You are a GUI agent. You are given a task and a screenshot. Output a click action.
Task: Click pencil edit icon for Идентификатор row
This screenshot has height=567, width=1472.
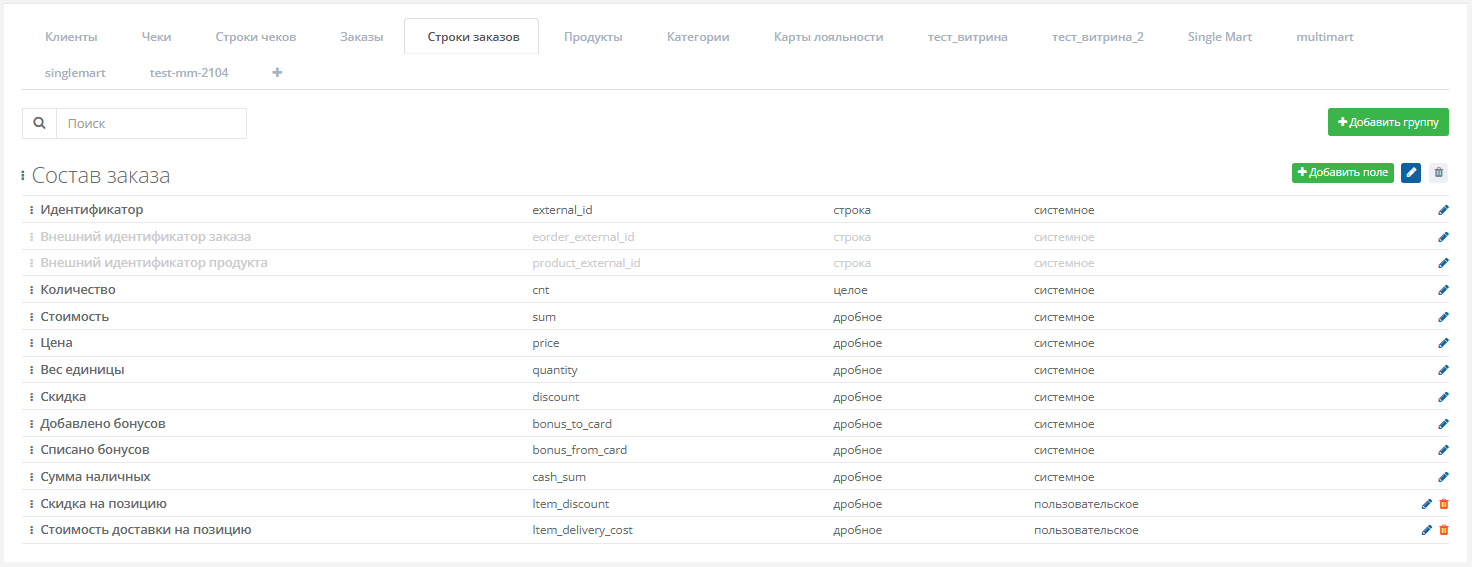click(1443, 210)
